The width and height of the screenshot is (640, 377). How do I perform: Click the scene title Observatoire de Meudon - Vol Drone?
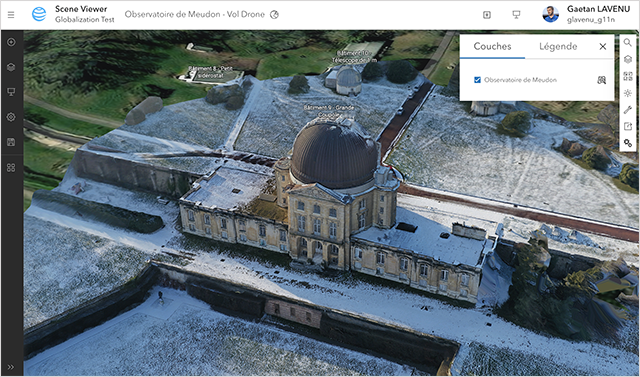point(195,14)
